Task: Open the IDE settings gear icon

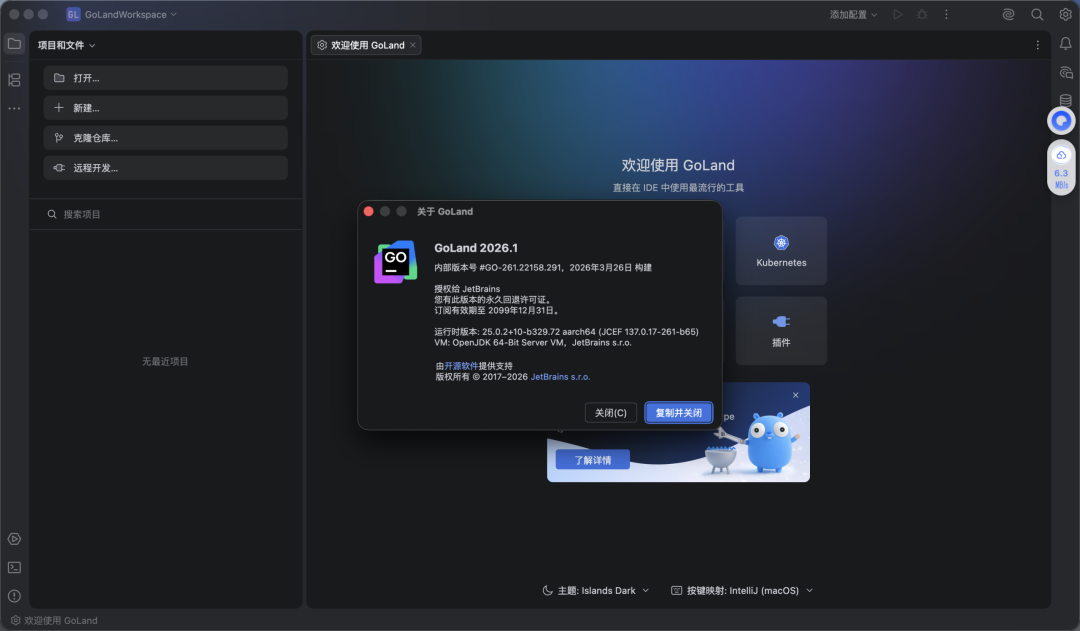Action: (1065, 14)
